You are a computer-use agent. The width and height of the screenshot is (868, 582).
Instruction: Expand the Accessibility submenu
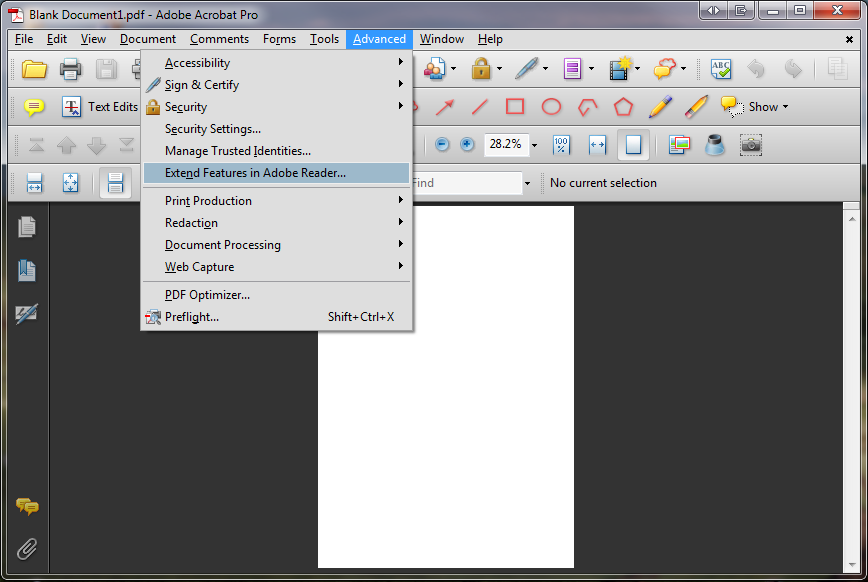click(x=276, y=63)
